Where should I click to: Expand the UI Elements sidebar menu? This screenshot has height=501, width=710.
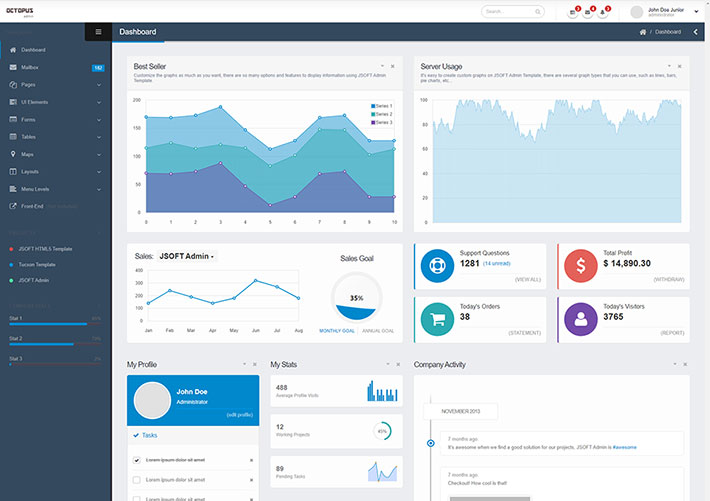pos(55,102)
